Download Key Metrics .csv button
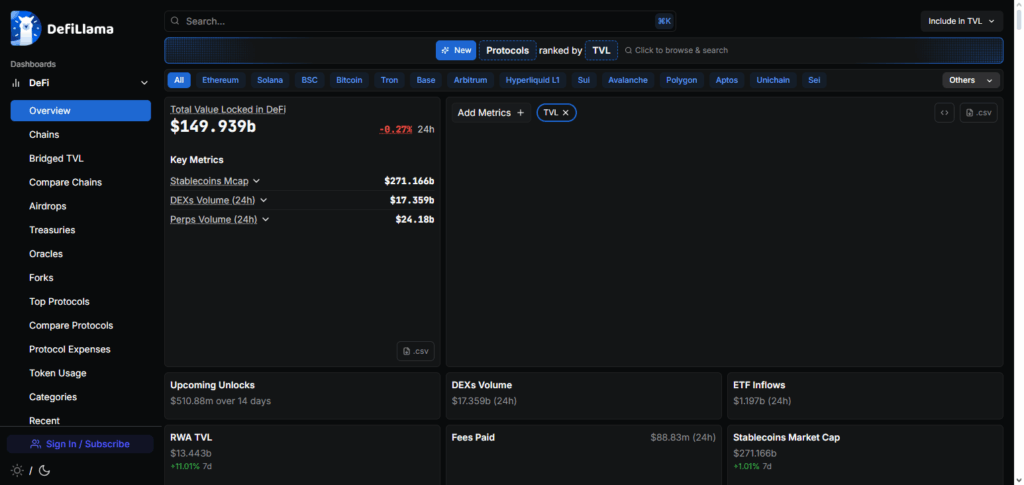This screenshot has width=1024, height=485. 415,351
